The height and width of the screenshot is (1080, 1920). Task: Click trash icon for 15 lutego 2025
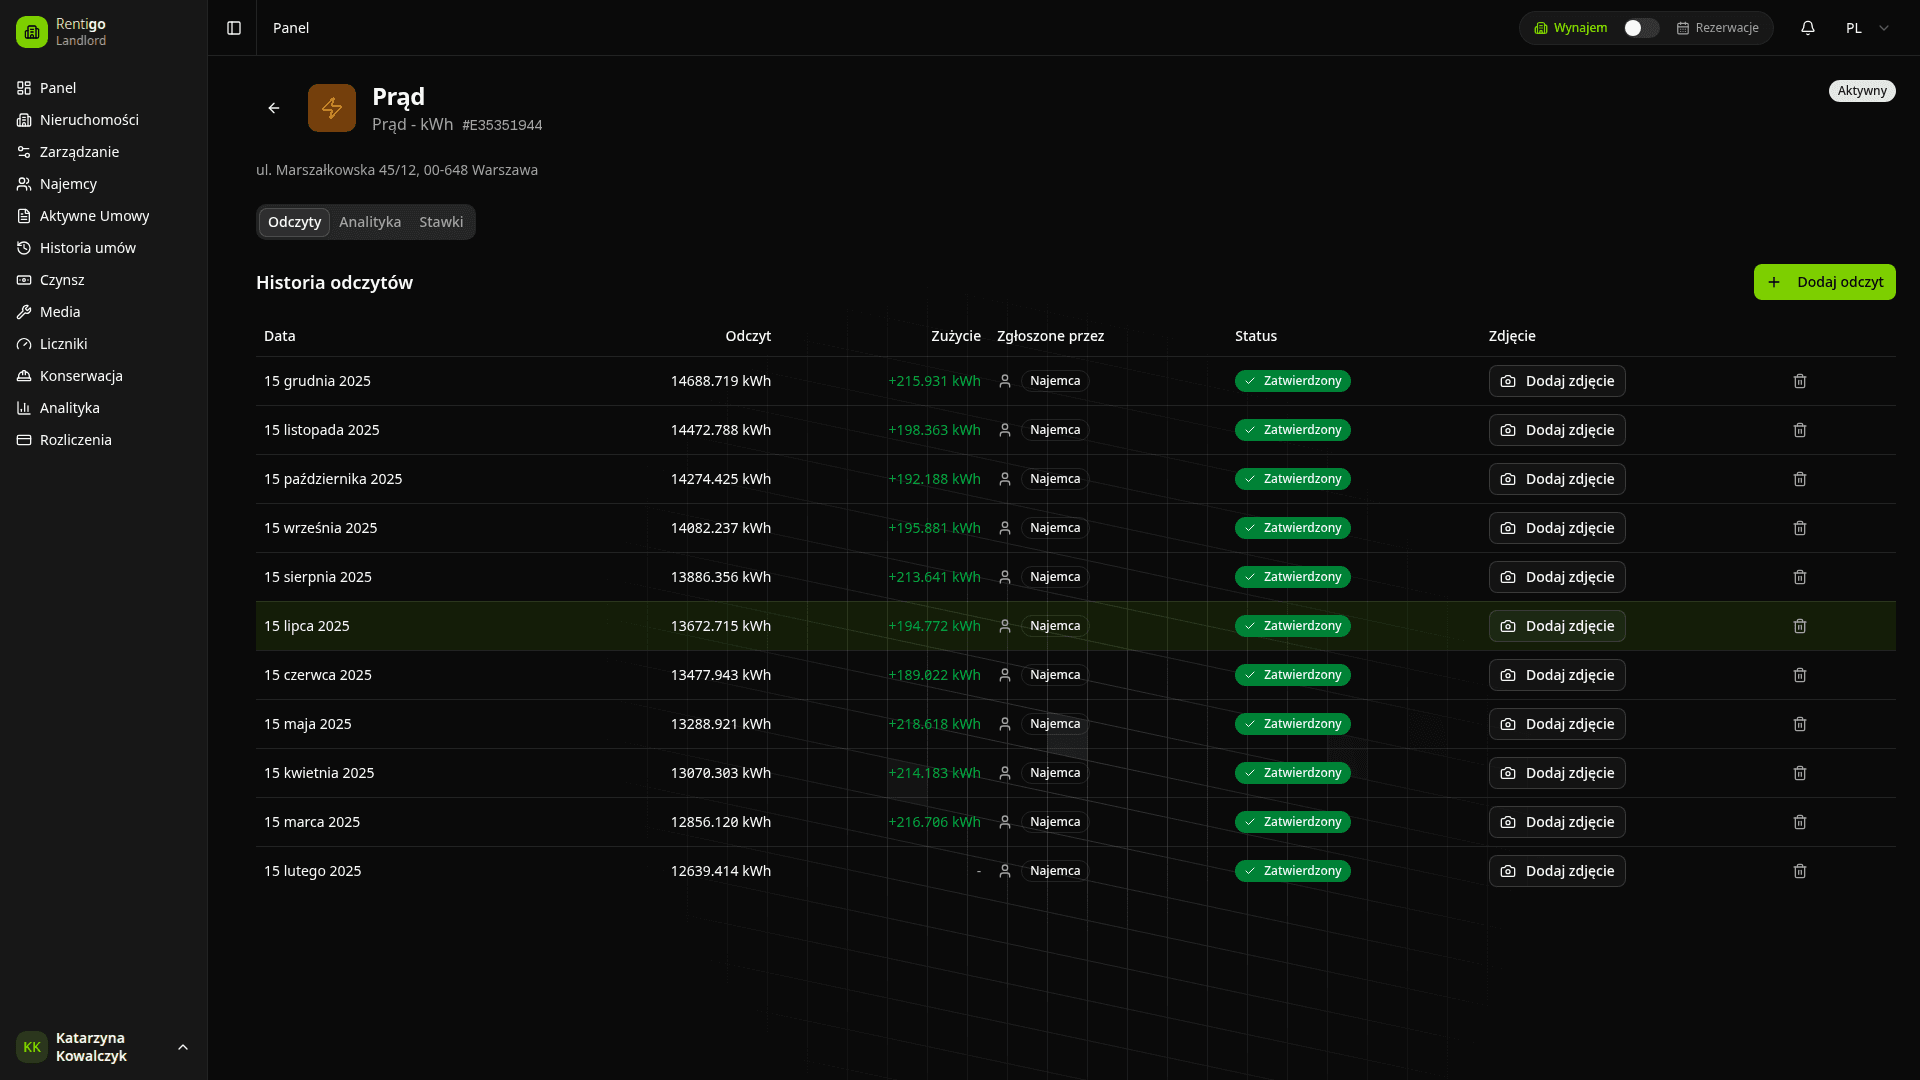[1799, 871]
